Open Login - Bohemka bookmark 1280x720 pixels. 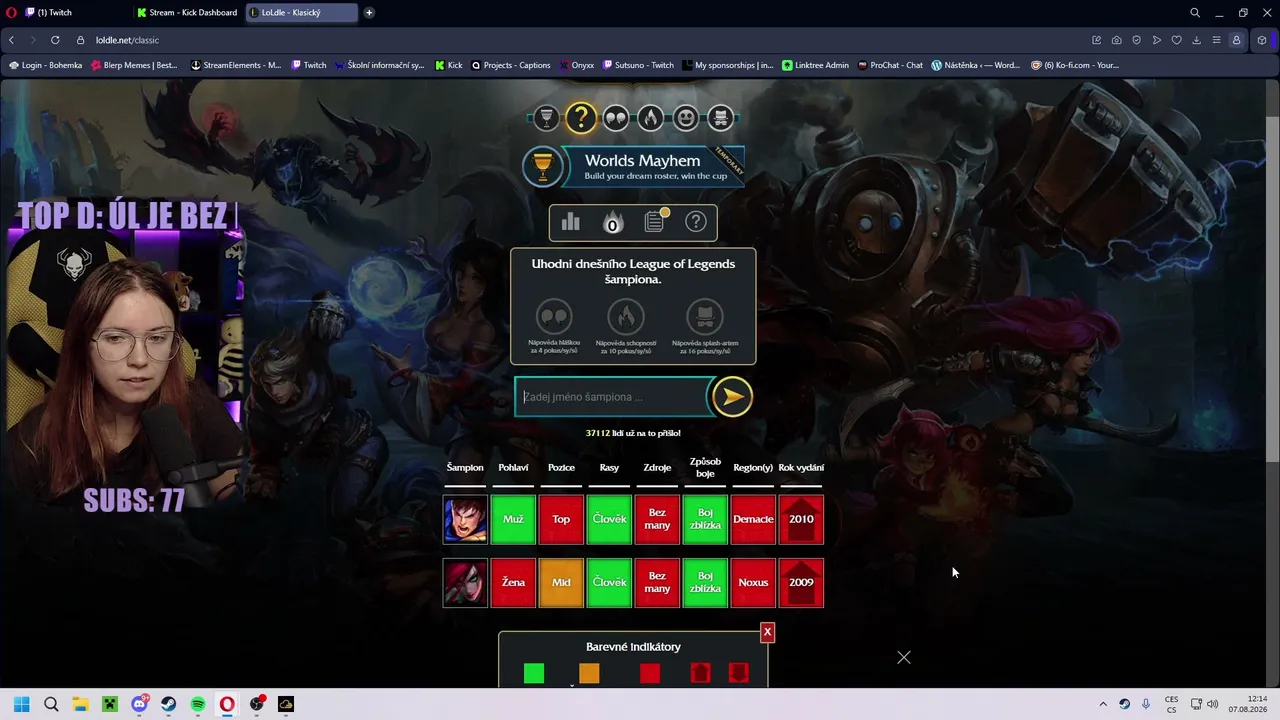pyautogui.click(x=46, y=65)
